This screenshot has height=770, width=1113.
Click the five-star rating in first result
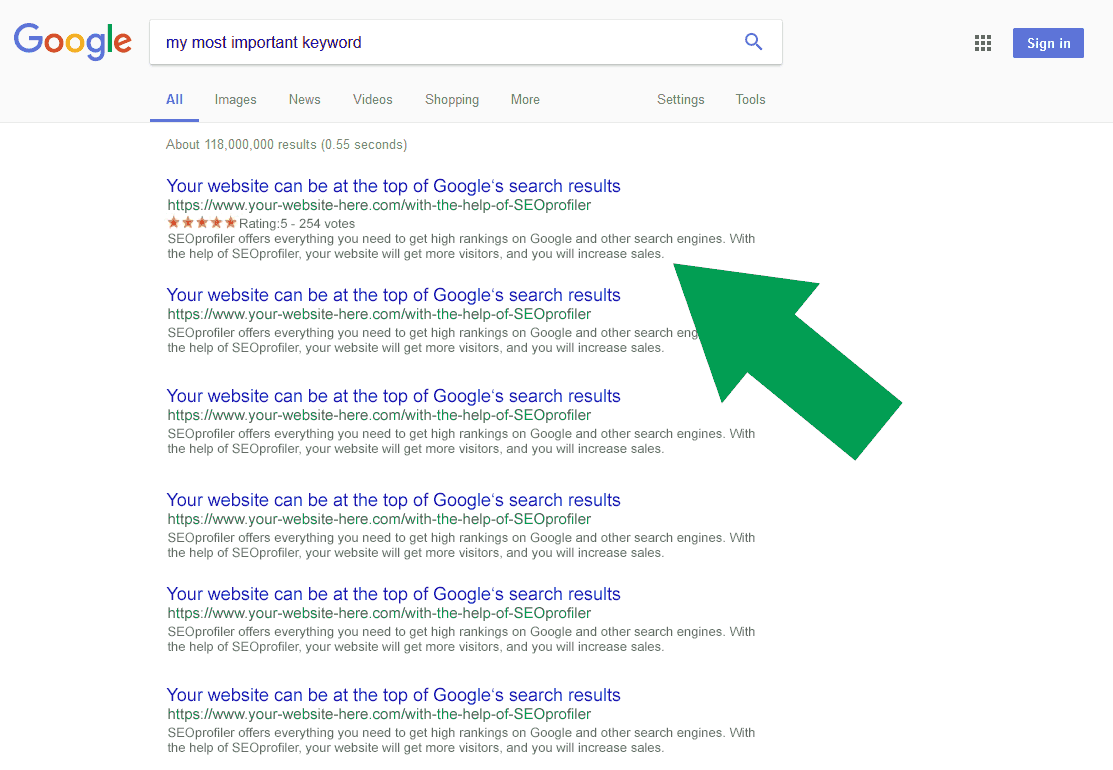point(202,223)
